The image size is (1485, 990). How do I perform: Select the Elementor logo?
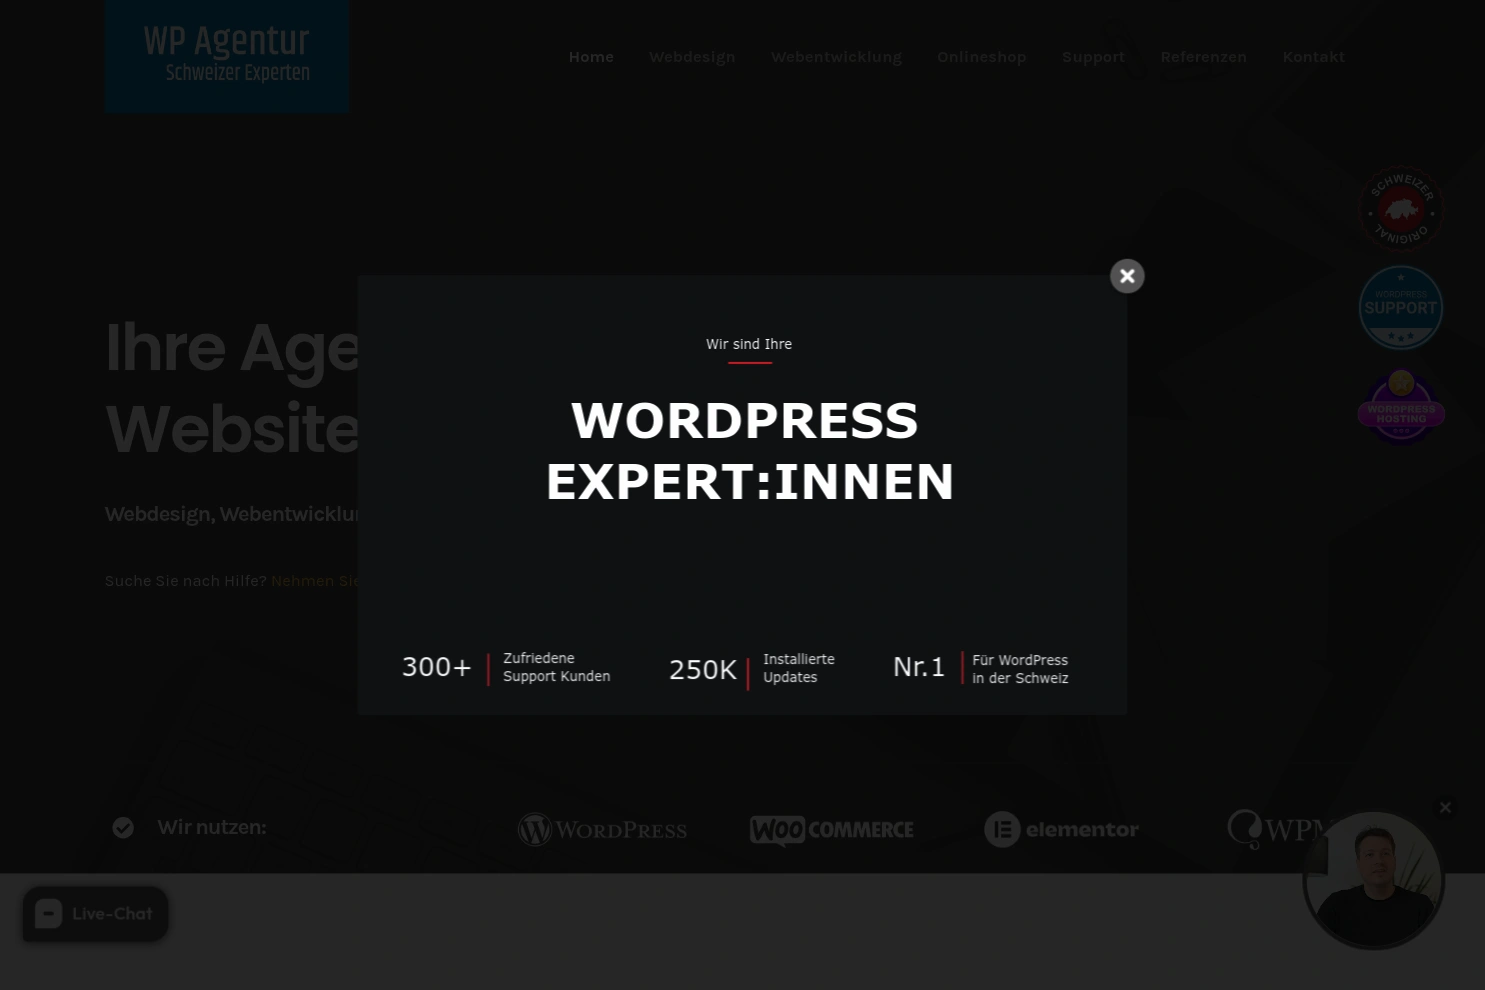[1061, 829]
